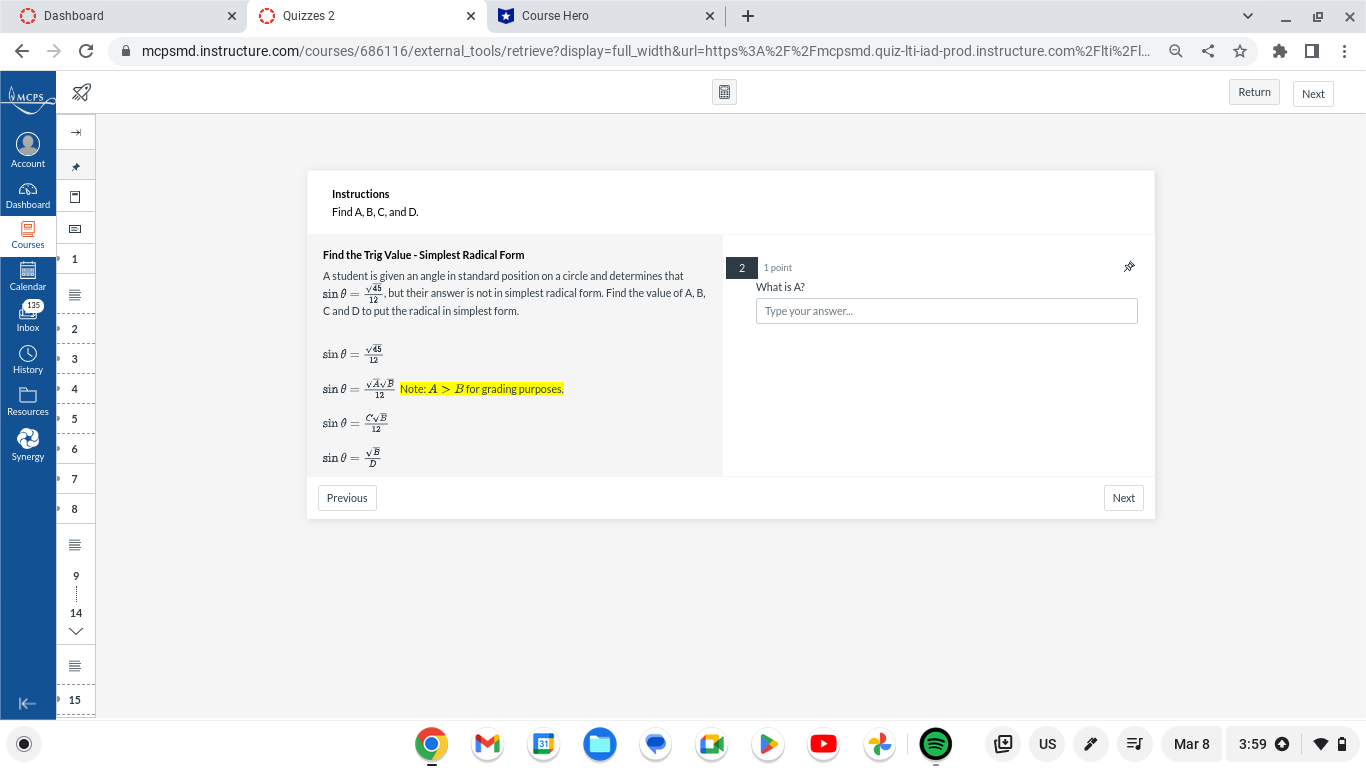Switch to the Dashboard tab
This screenshot has width=1366, height=768.
click(120, 15)
